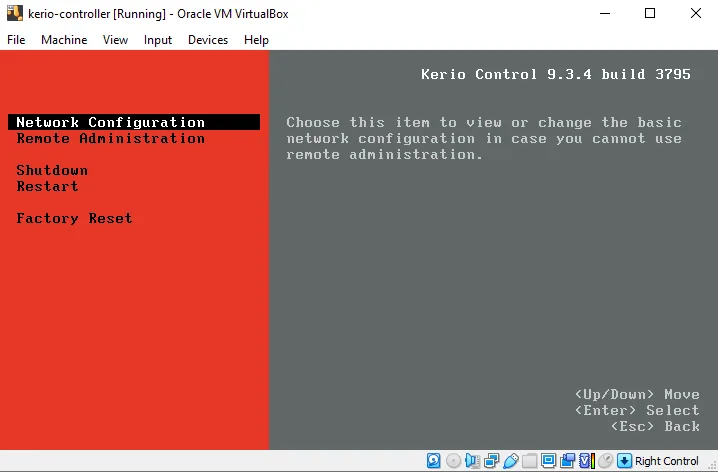Click the <Up/Down> Move hint
The image size is (718, 472).
[637, 394]
